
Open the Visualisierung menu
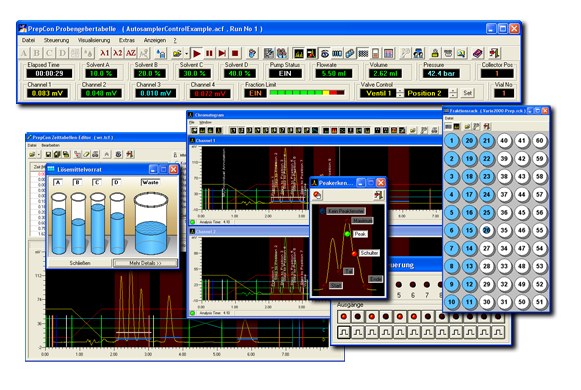94,40
